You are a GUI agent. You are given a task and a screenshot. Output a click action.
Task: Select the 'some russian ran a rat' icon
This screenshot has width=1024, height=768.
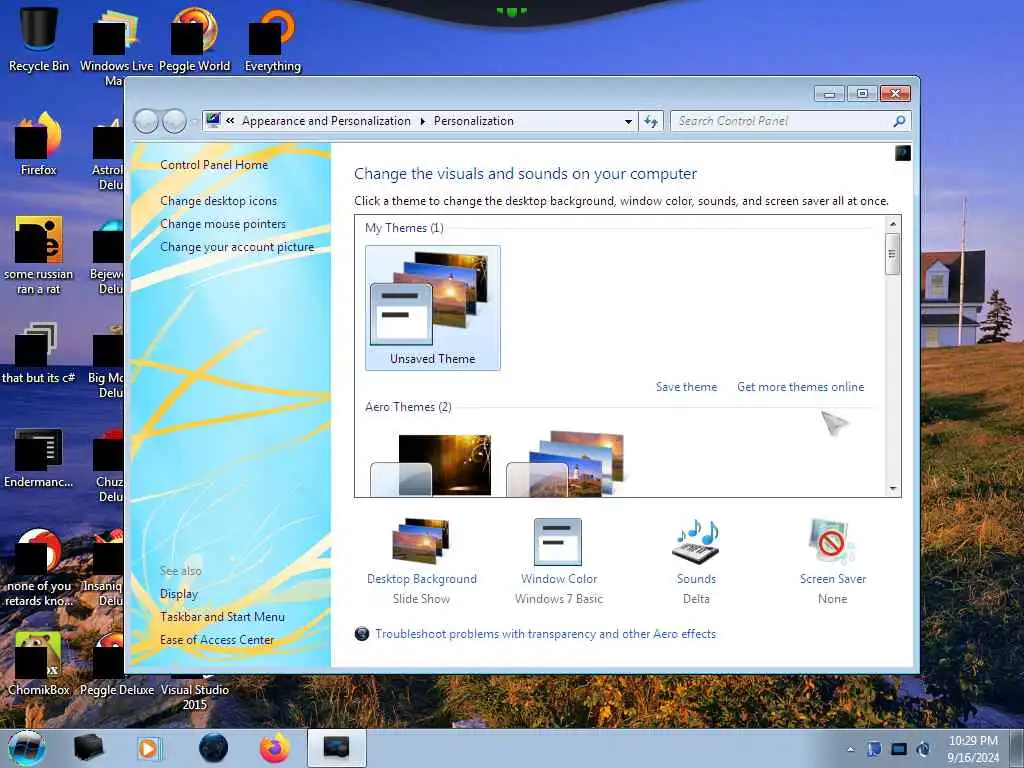[x=39, y=256]
